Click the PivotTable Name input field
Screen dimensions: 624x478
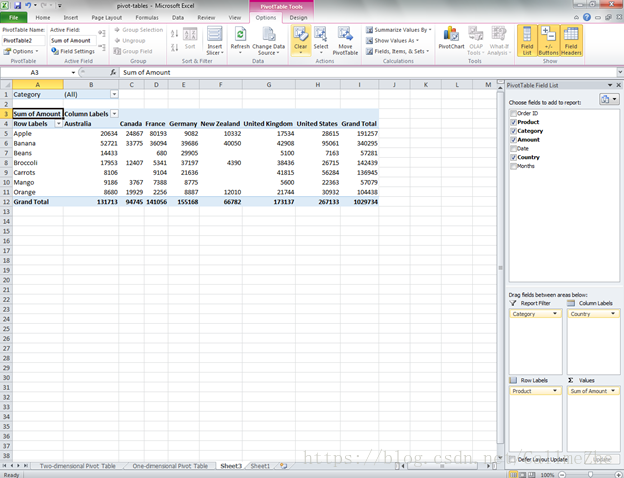pyautogui.click(x=23, y=41)
